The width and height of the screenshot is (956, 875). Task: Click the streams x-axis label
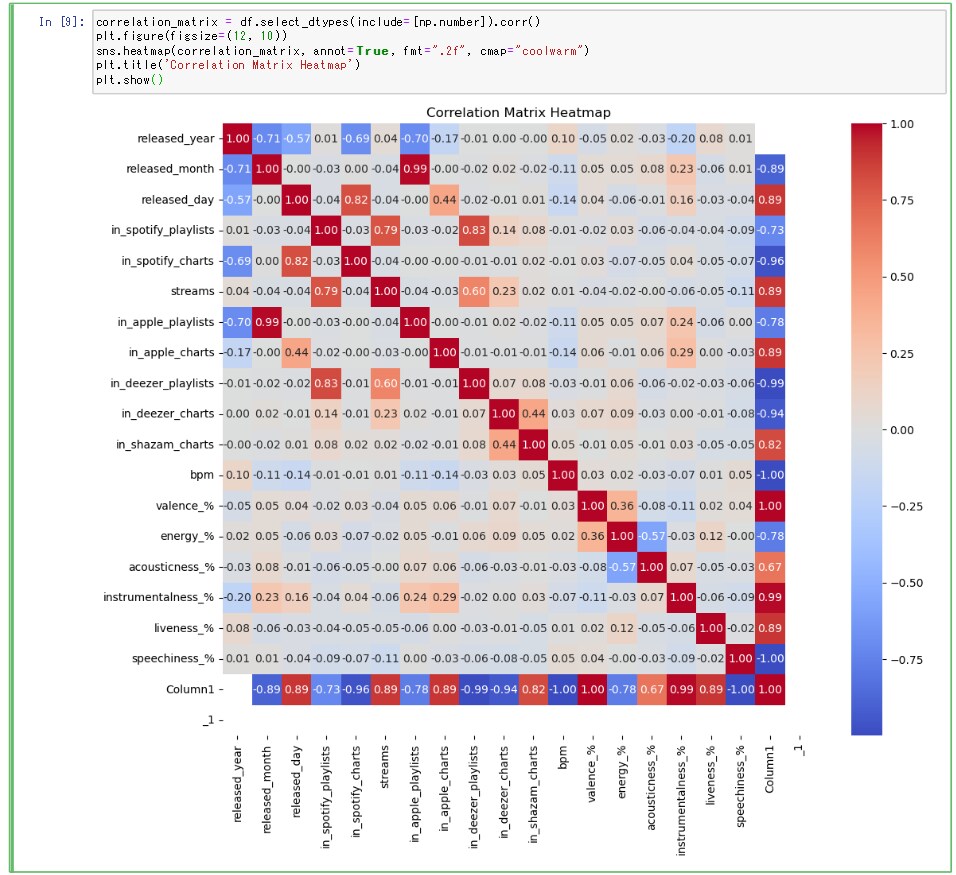click(385, 768)
